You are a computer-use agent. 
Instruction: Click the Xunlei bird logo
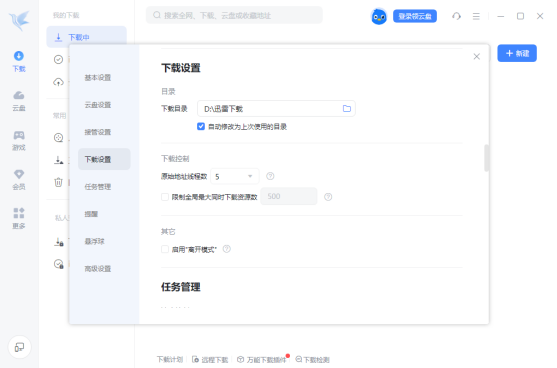pos(20,21)
